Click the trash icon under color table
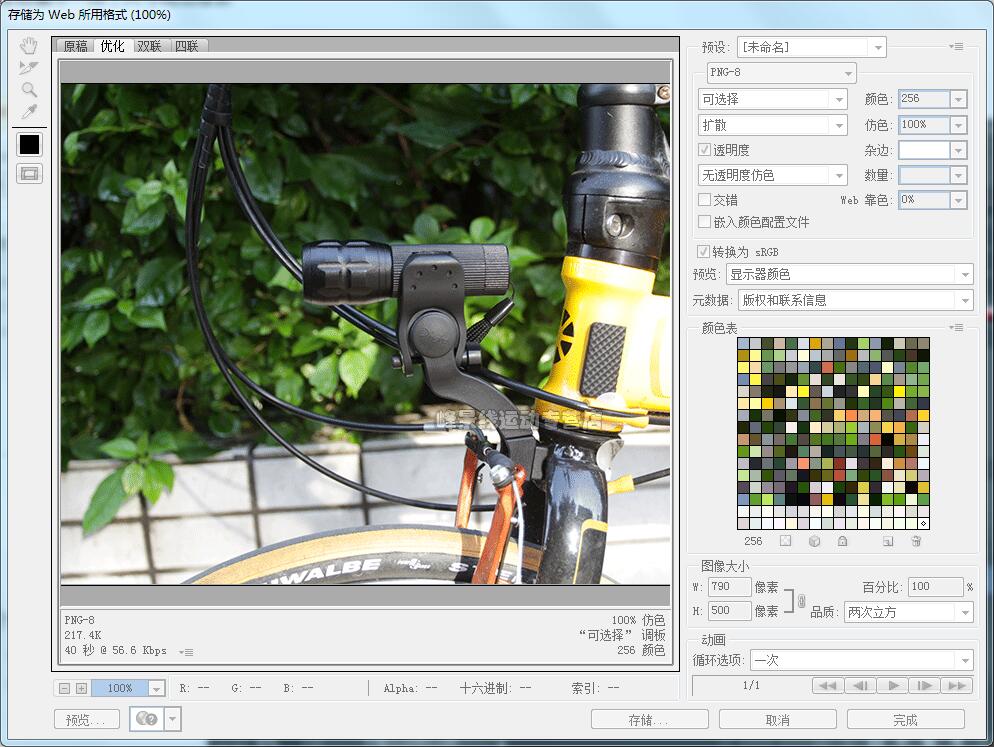 (916, 541)
